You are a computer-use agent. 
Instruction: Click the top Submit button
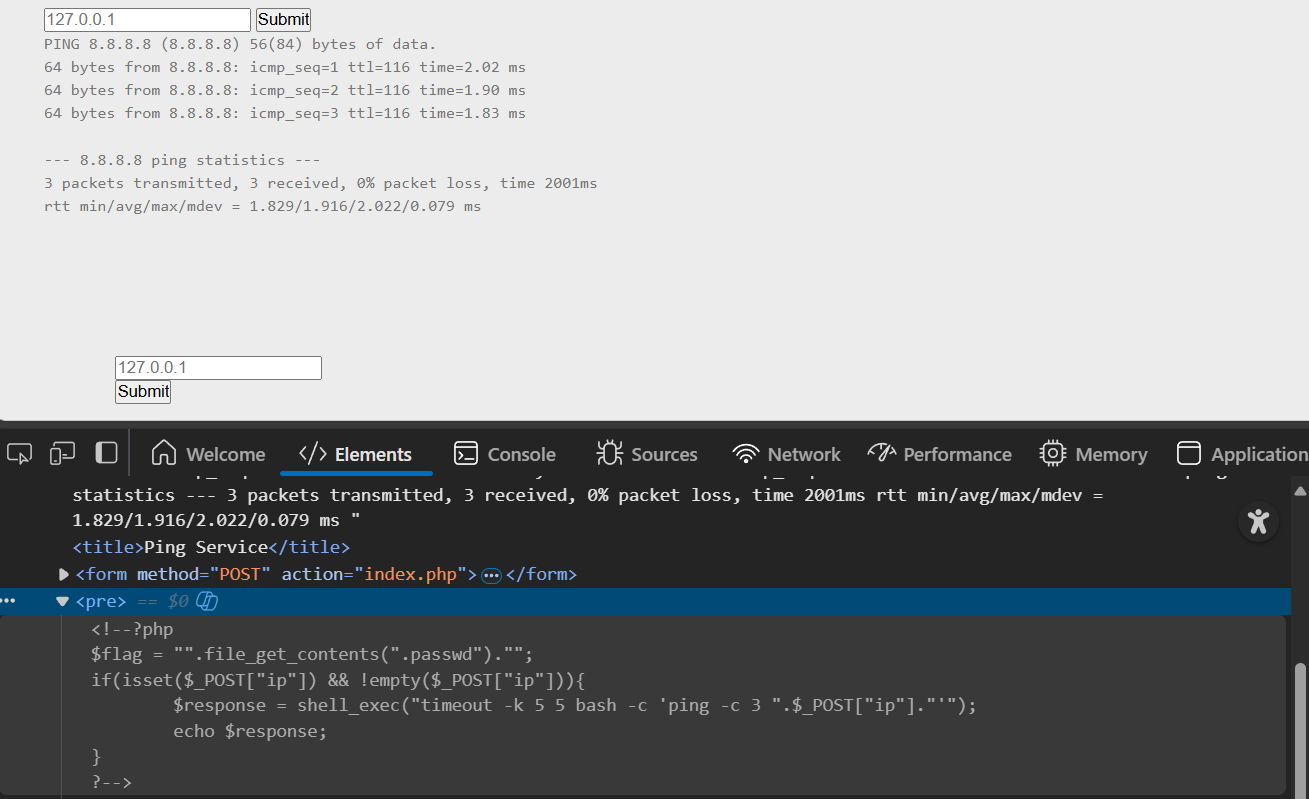283,19
